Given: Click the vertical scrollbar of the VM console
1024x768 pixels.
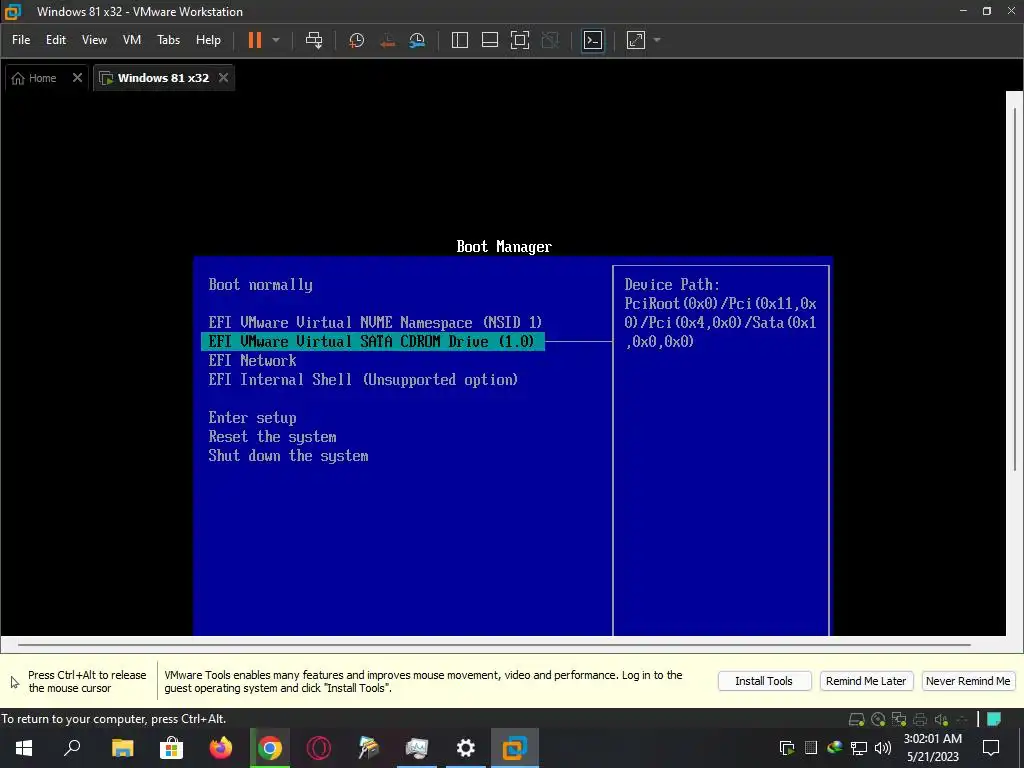Looking at the screenshot, I should (x=1014, y=287).
